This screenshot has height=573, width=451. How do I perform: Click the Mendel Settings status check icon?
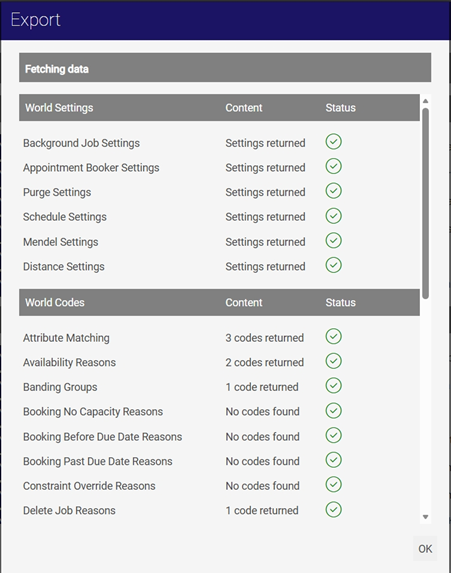click(x=333, y=241)
